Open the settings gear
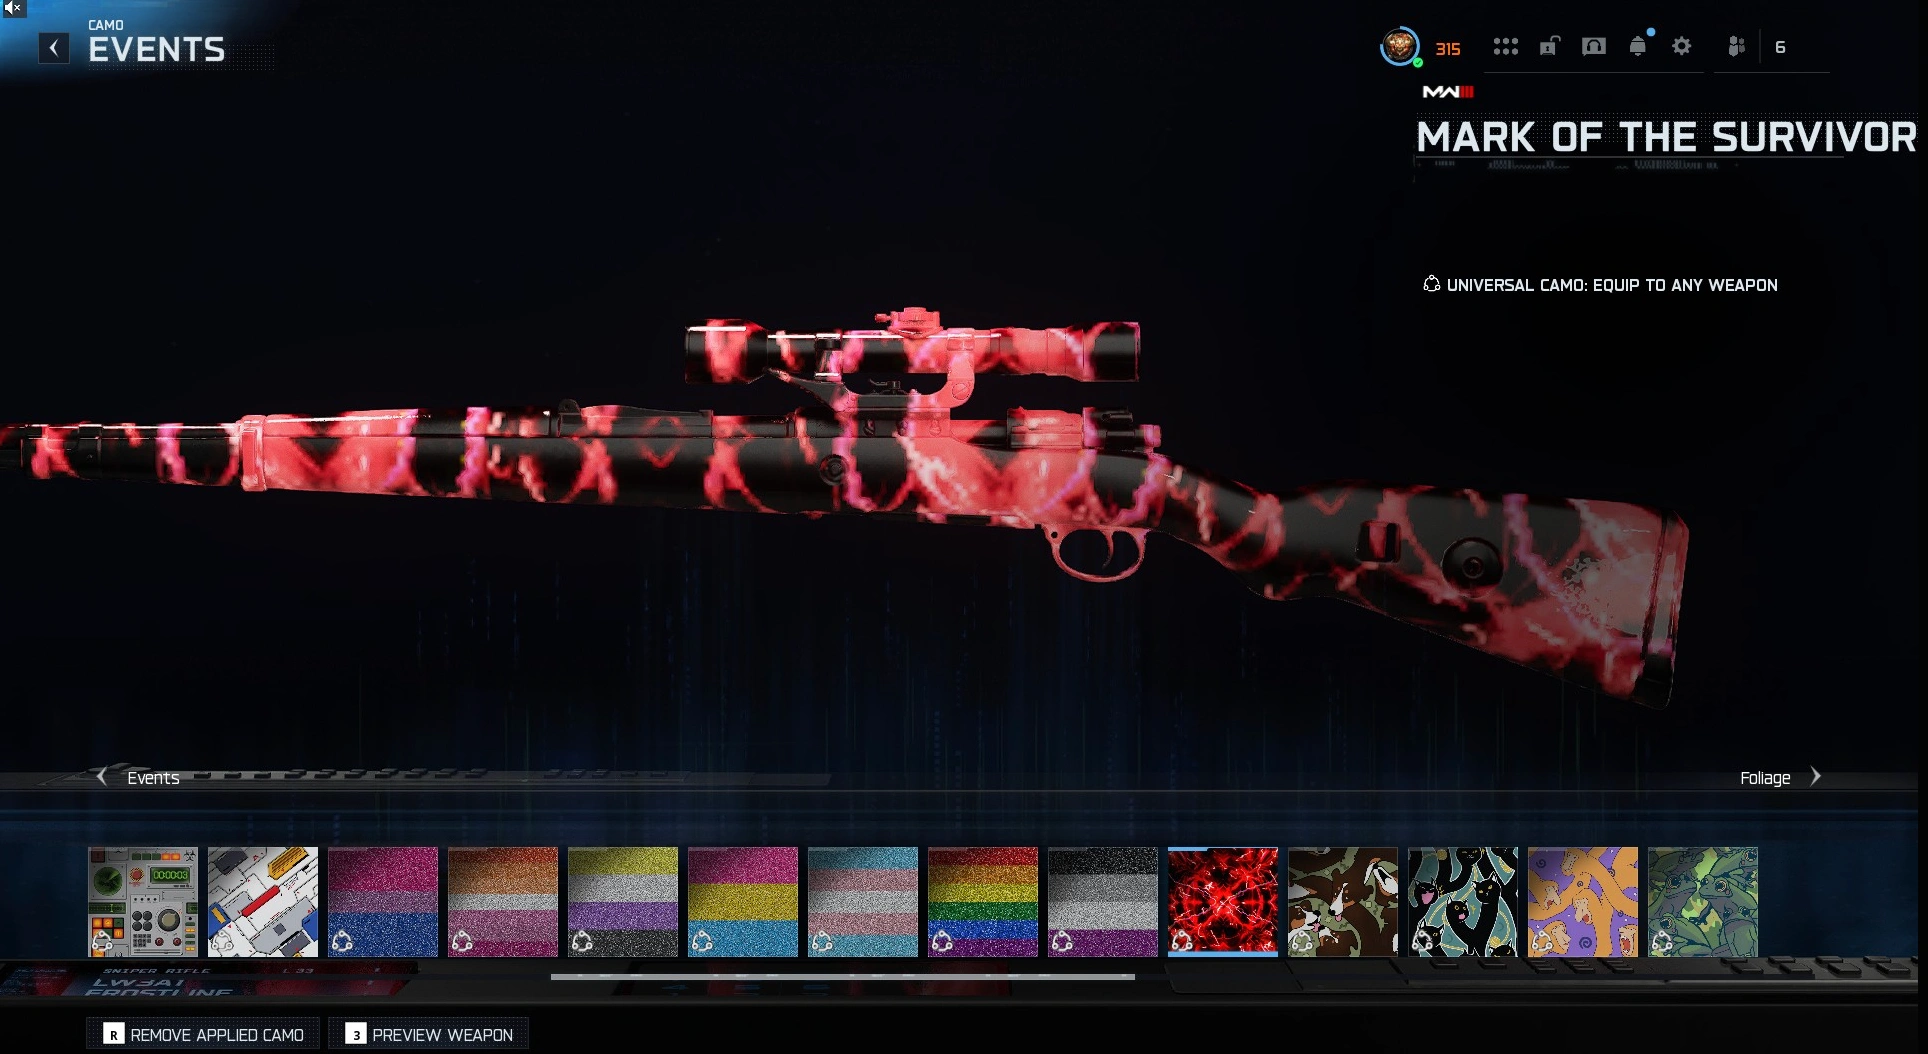The width and height of the screenshot is (1928, 1054). tap(1682, 46)
